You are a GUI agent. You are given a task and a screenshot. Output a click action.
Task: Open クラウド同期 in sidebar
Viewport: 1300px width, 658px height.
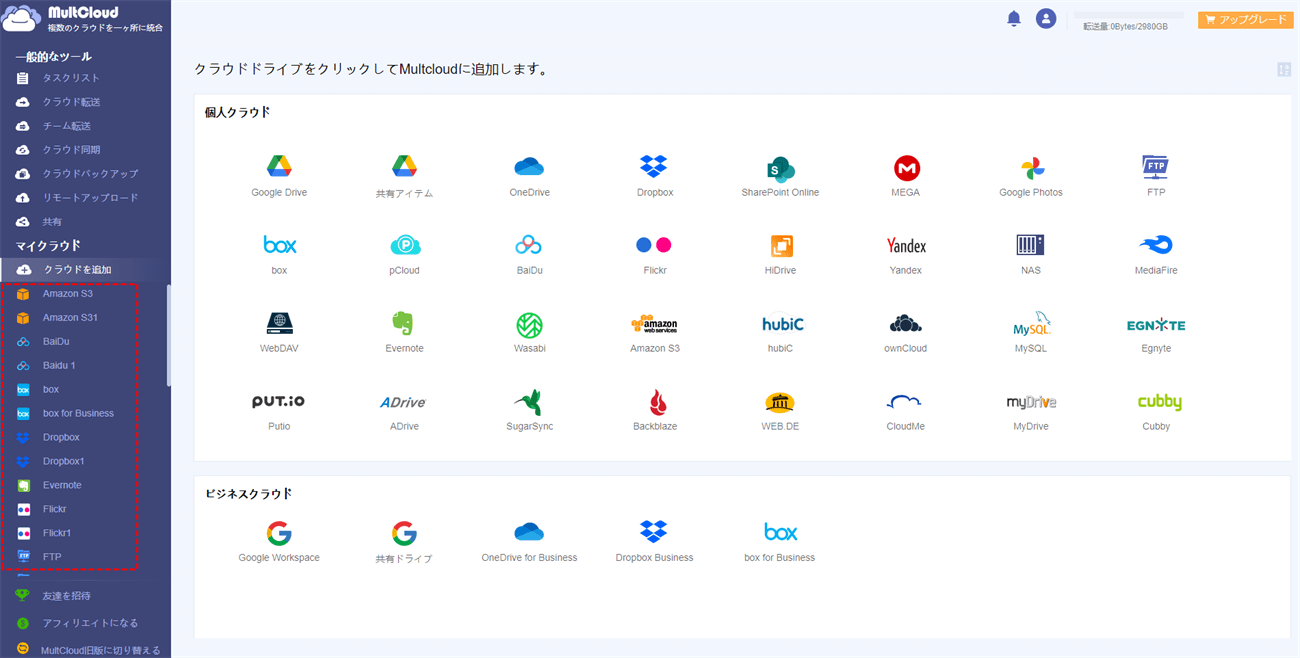71,150
